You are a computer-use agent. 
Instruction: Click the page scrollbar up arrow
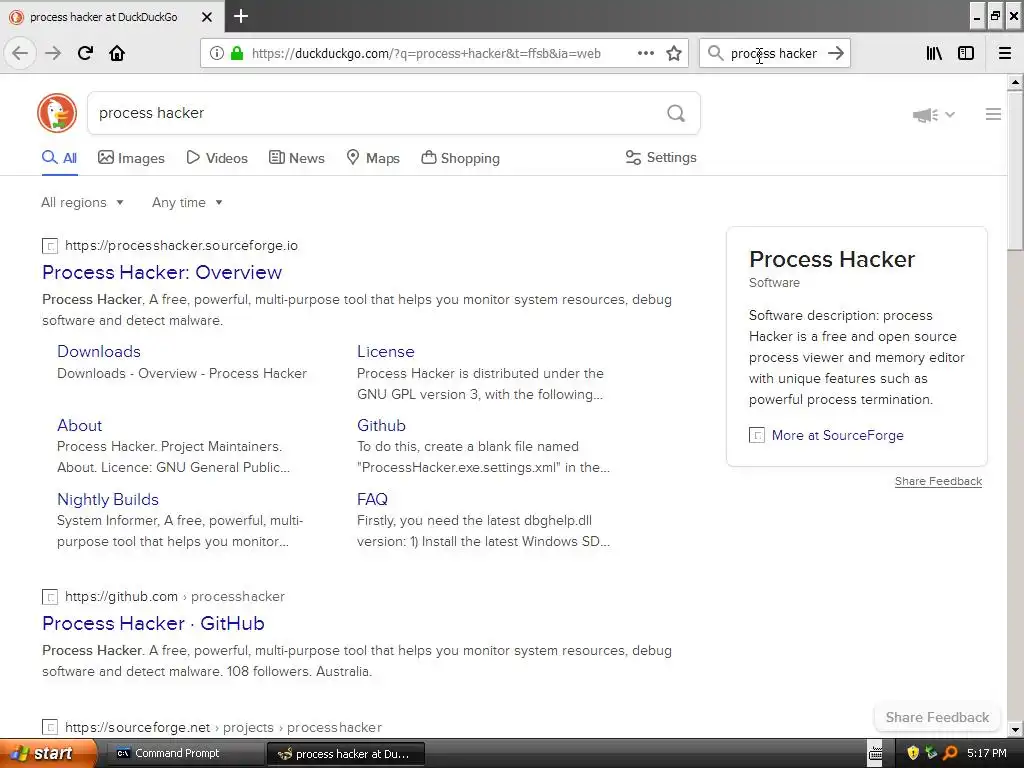click(x=1014, y=82)
